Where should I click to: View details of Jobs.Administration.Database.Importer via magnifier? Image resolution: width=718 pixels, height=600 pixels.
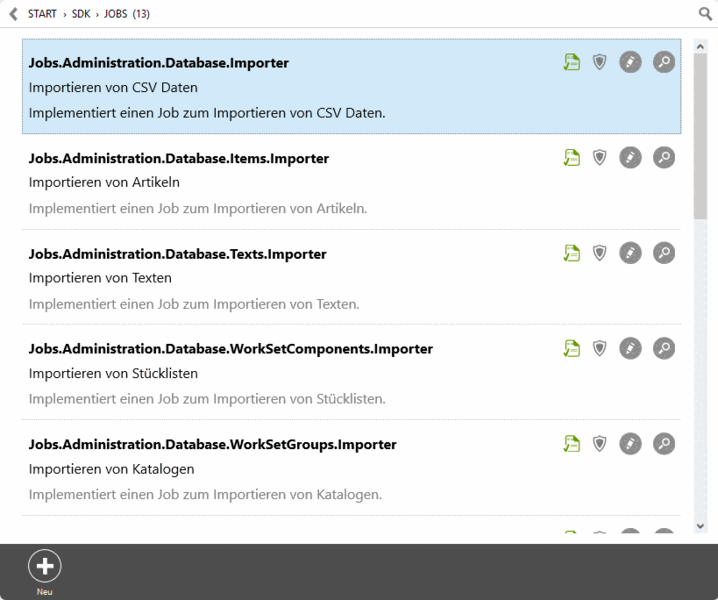[x=664, y=62]
